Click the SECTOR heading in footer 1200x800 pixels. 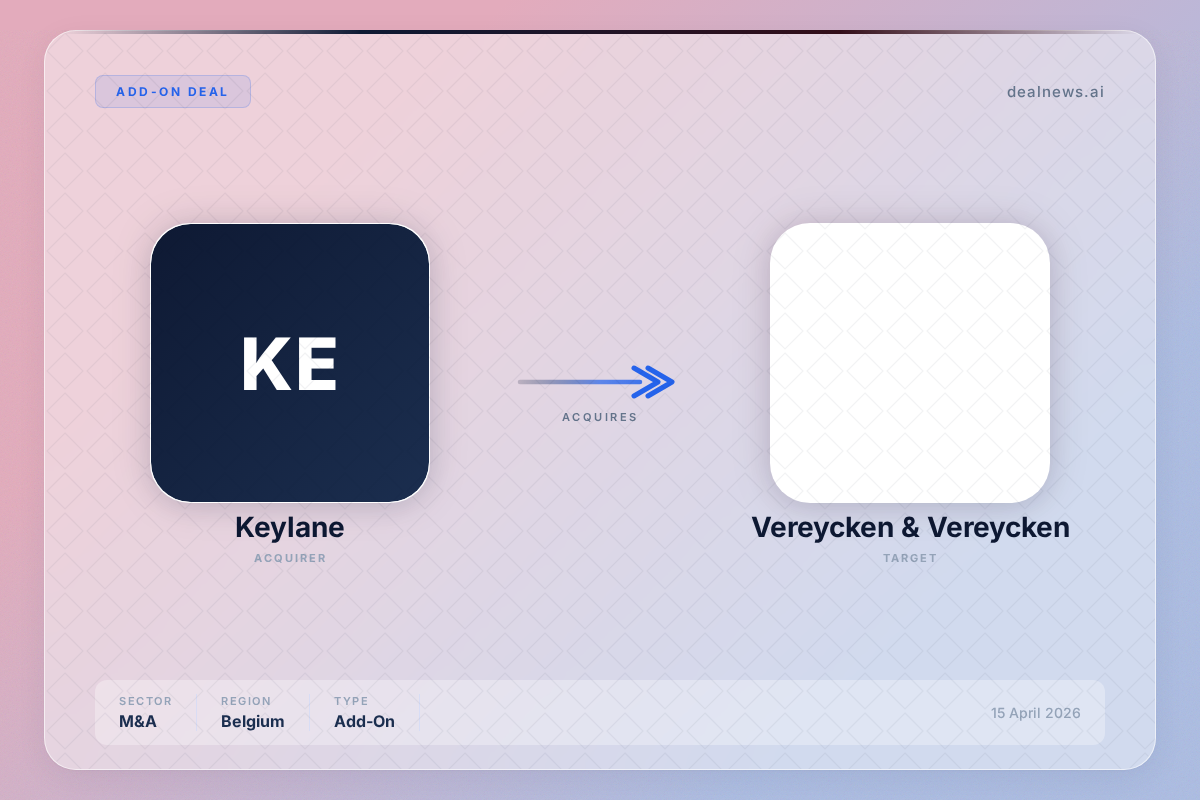(x=145, y=701)
